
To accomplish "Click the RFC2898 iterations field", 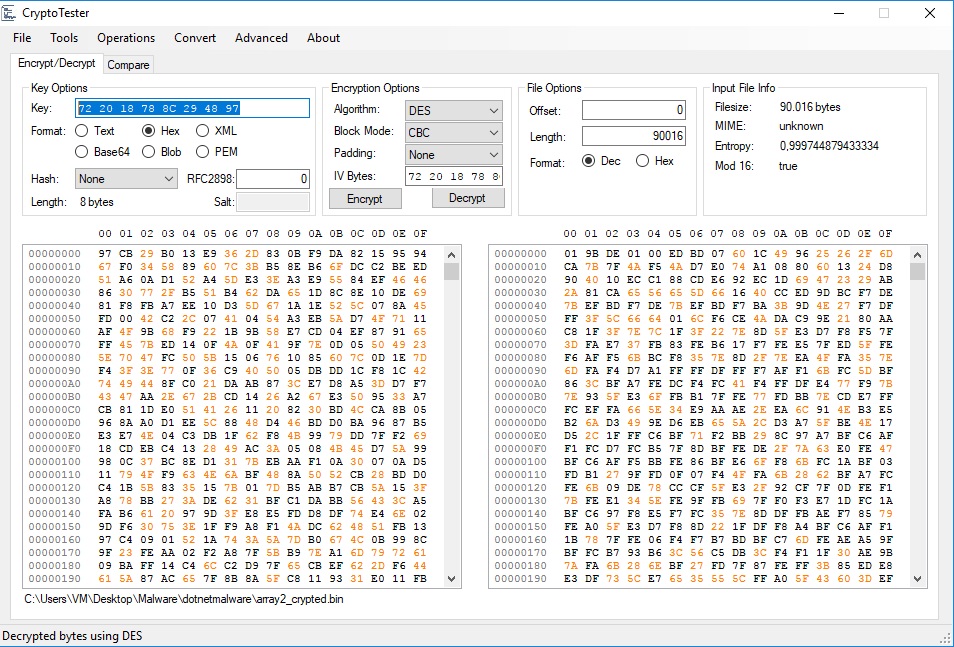I will point(273,179).
